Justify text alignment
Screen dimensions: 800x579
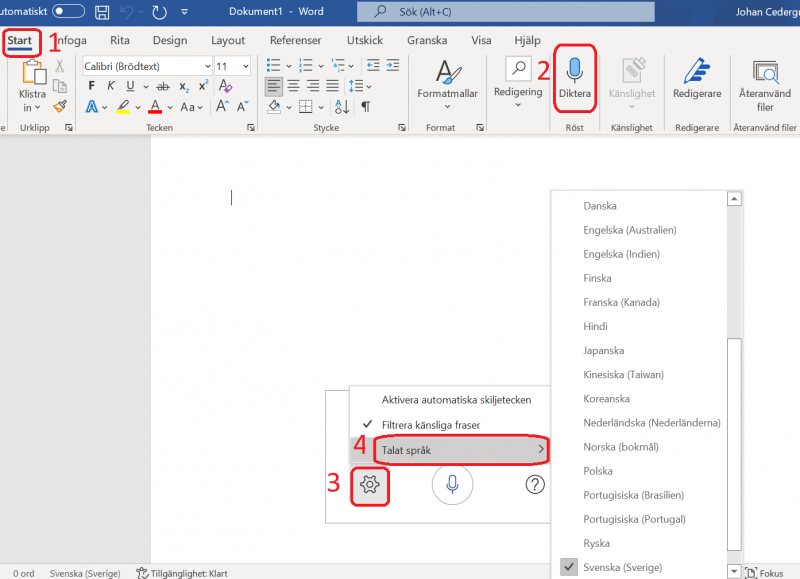pyautogui.click(x=332, y=86)
